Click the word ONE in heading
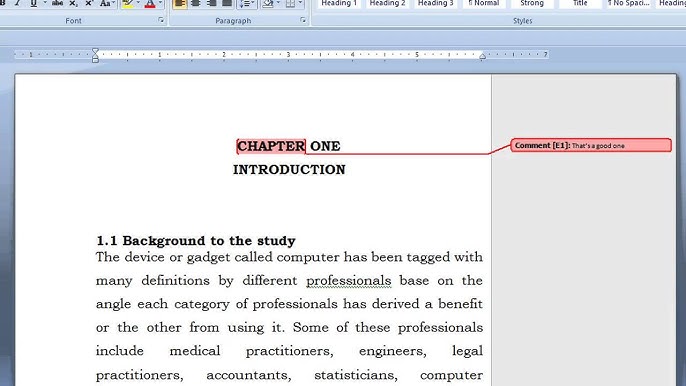This screenshot has width=686, height=386. [x=325, y=146]
